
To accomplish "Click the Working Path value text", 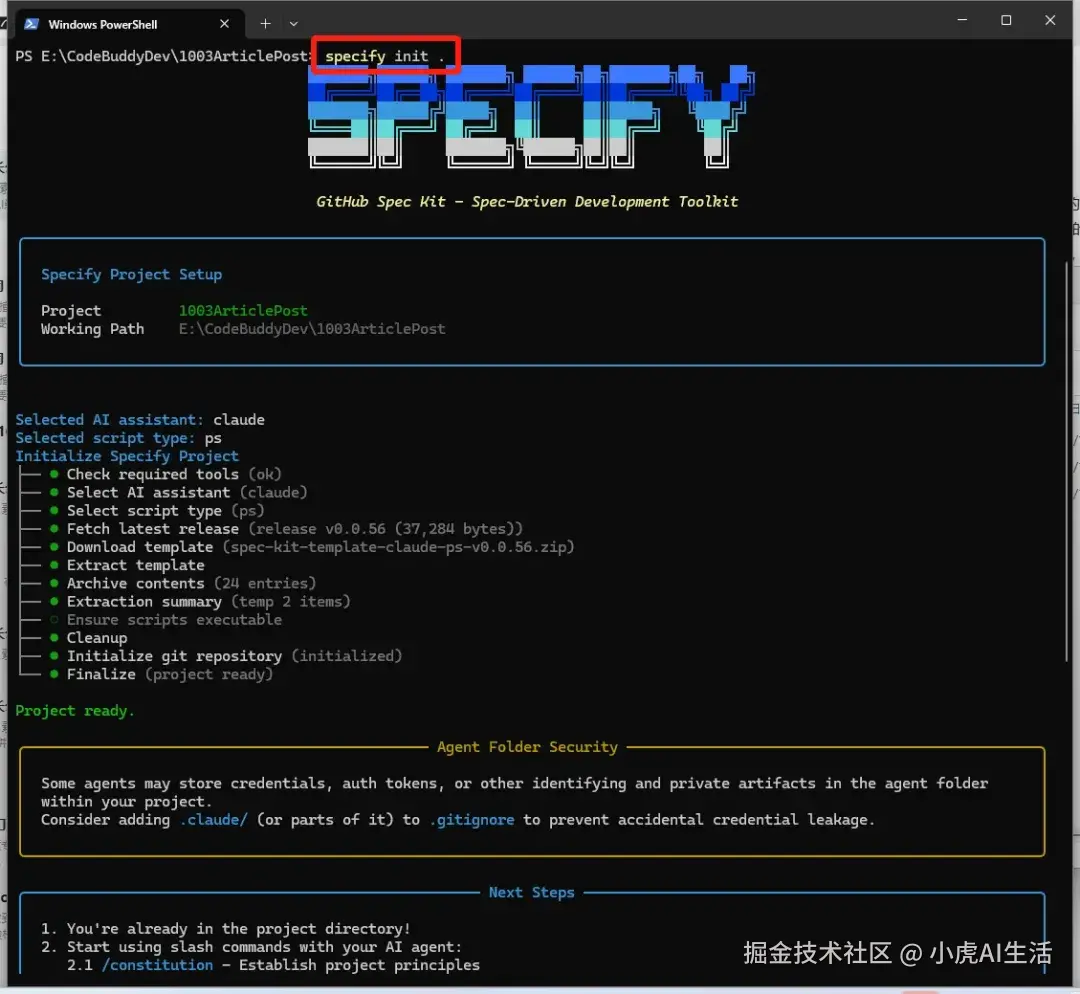I will (312, 329).
